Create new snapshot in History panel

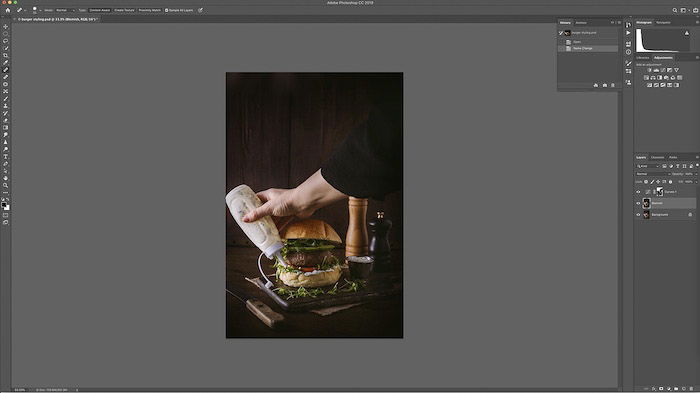point(604,85)
